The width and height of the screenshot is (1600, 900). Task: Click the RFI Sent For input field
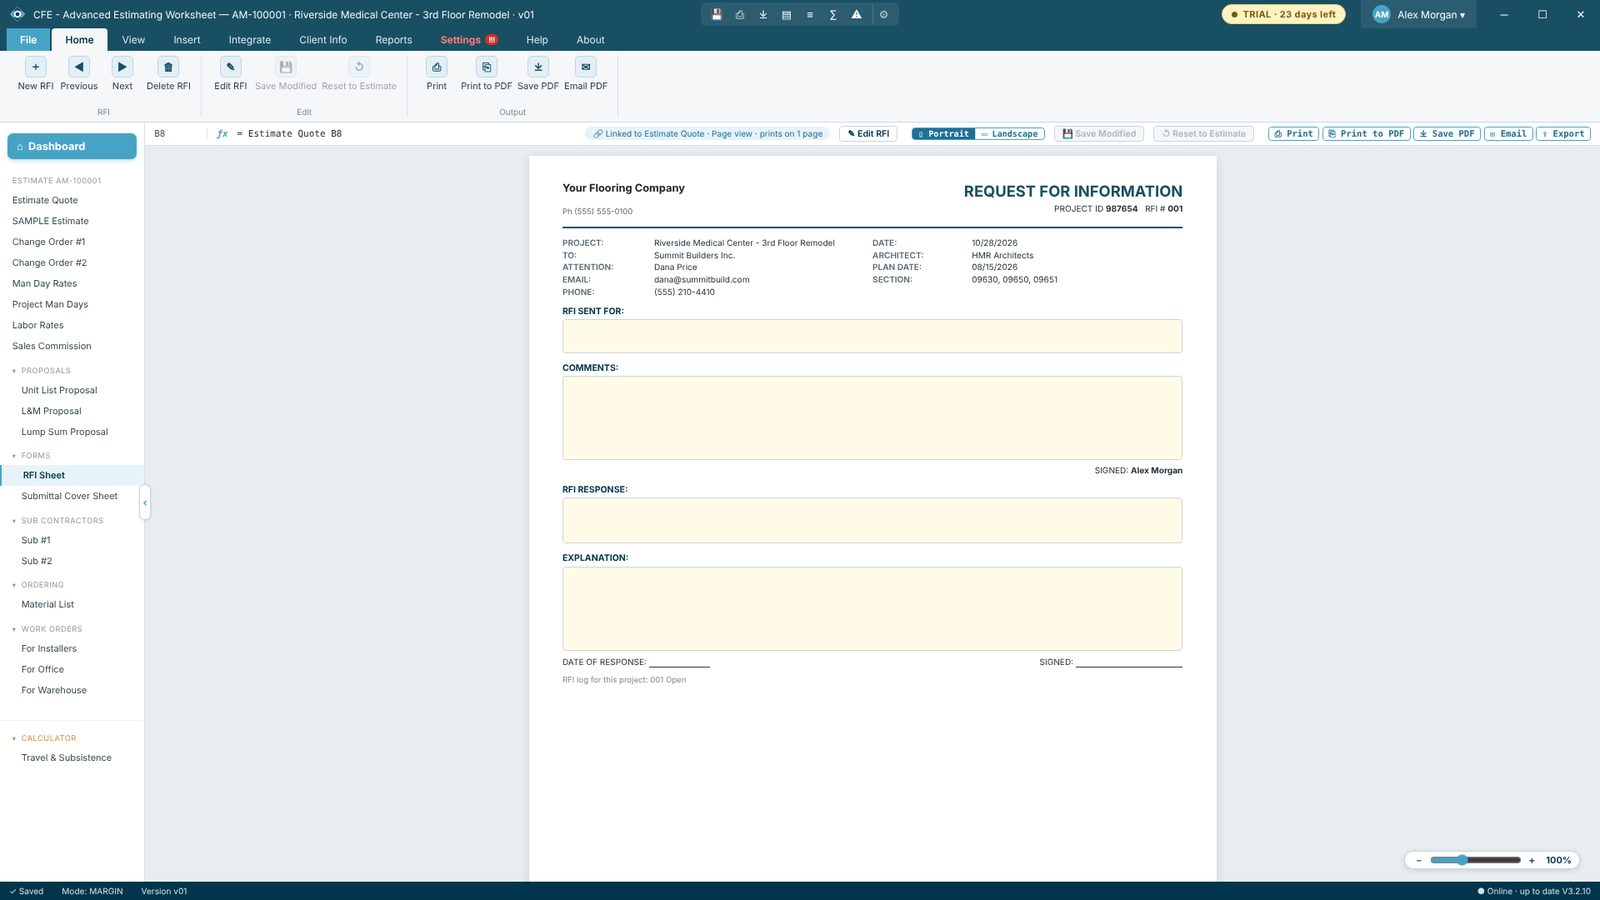[872, 336]
